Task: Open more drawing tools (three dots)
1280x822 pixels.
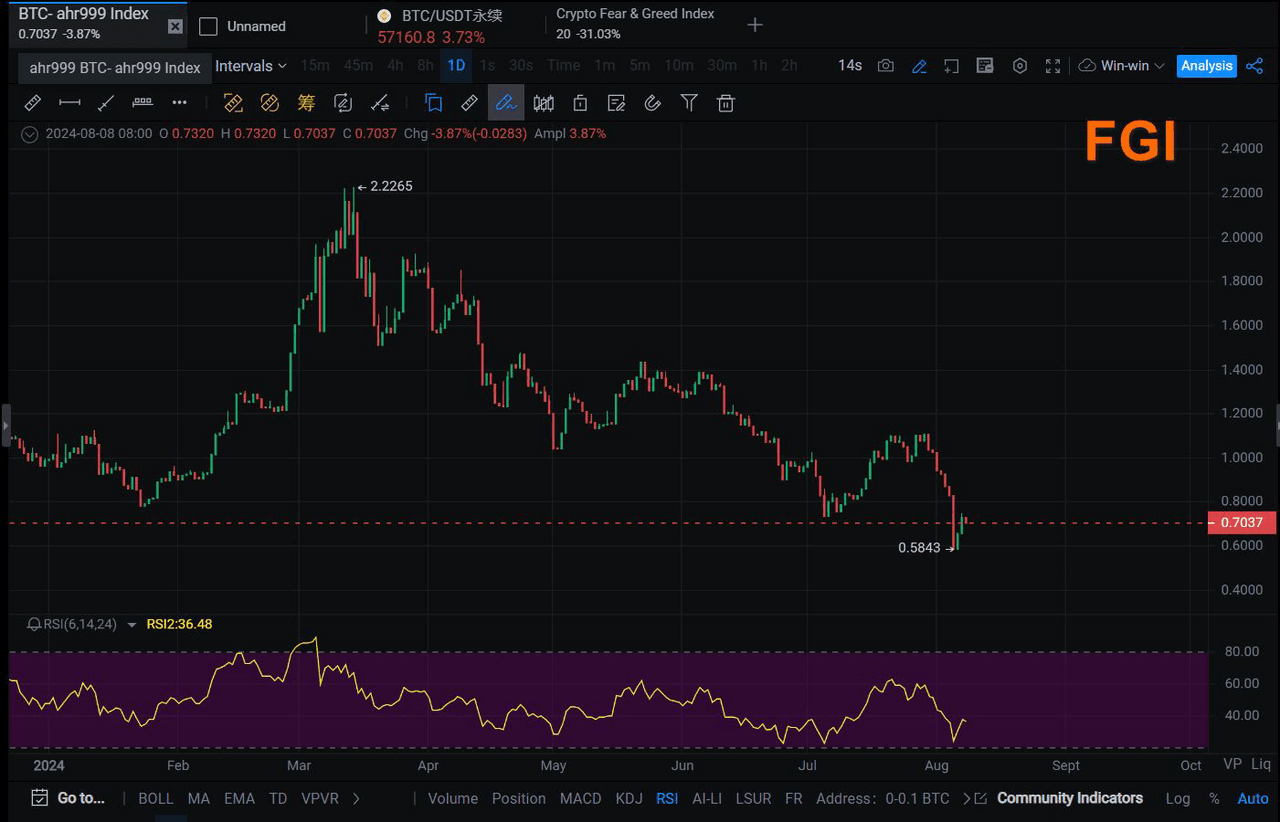Action: 180,103
